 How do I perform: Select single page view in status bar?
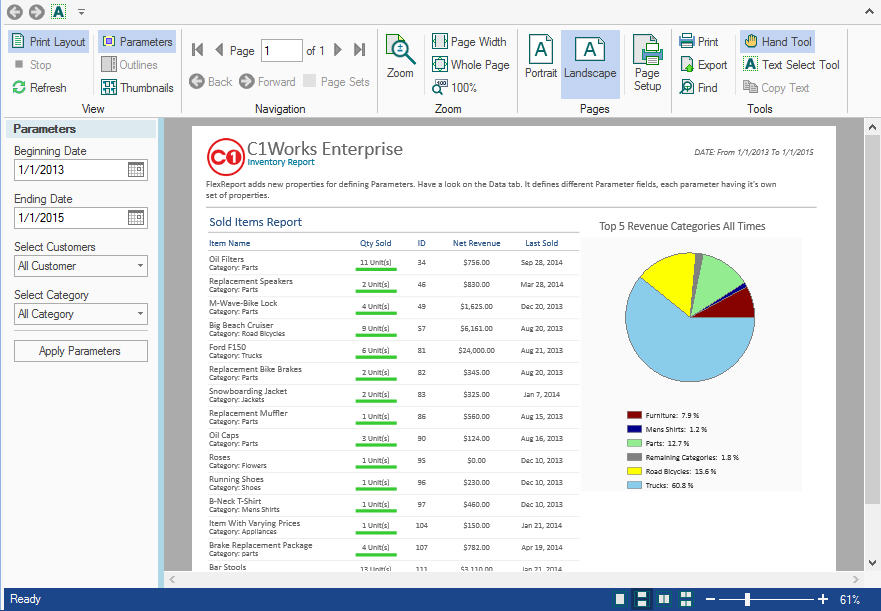(x=620, y=600)
